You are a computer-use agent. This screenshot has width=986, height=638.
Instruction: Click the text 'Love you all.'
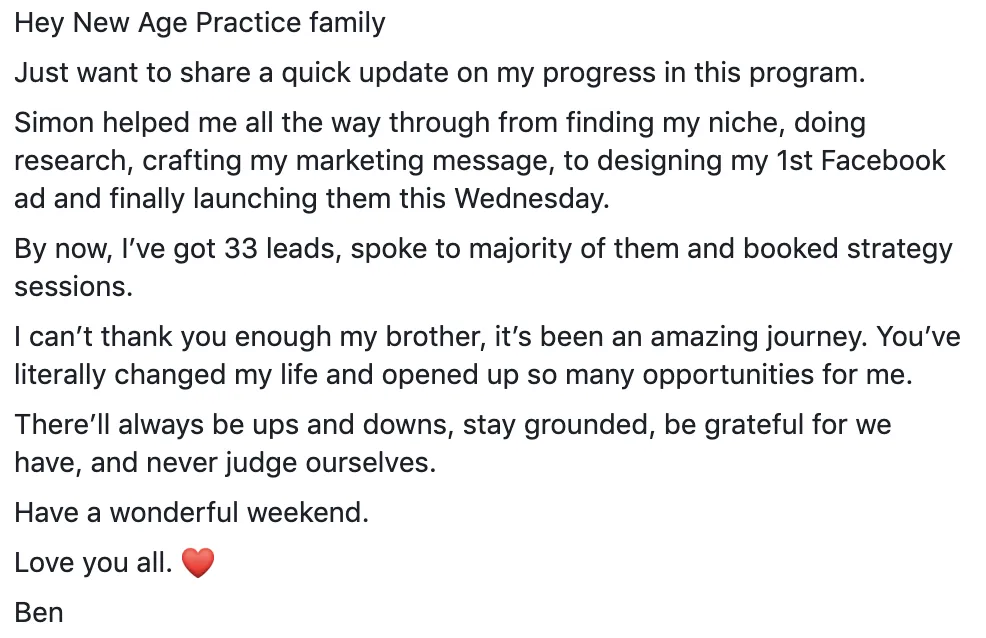93,563
